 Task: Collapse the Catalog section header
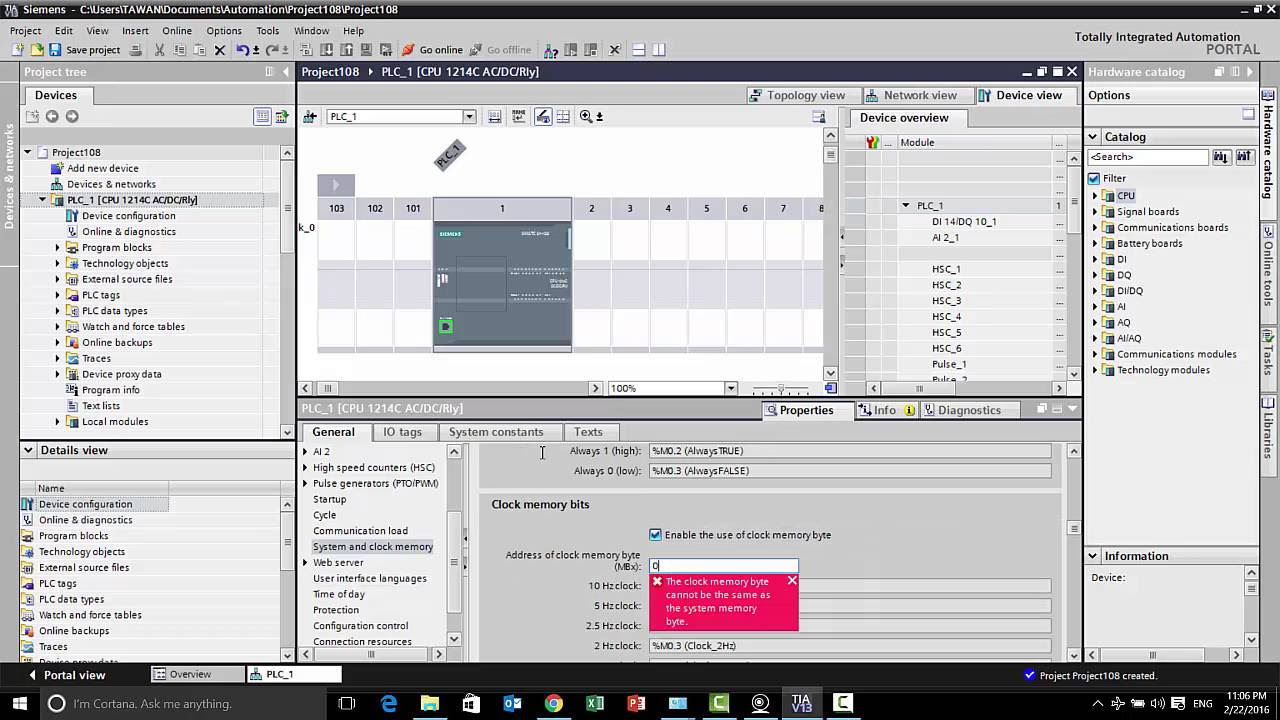tap(1094, 137)
